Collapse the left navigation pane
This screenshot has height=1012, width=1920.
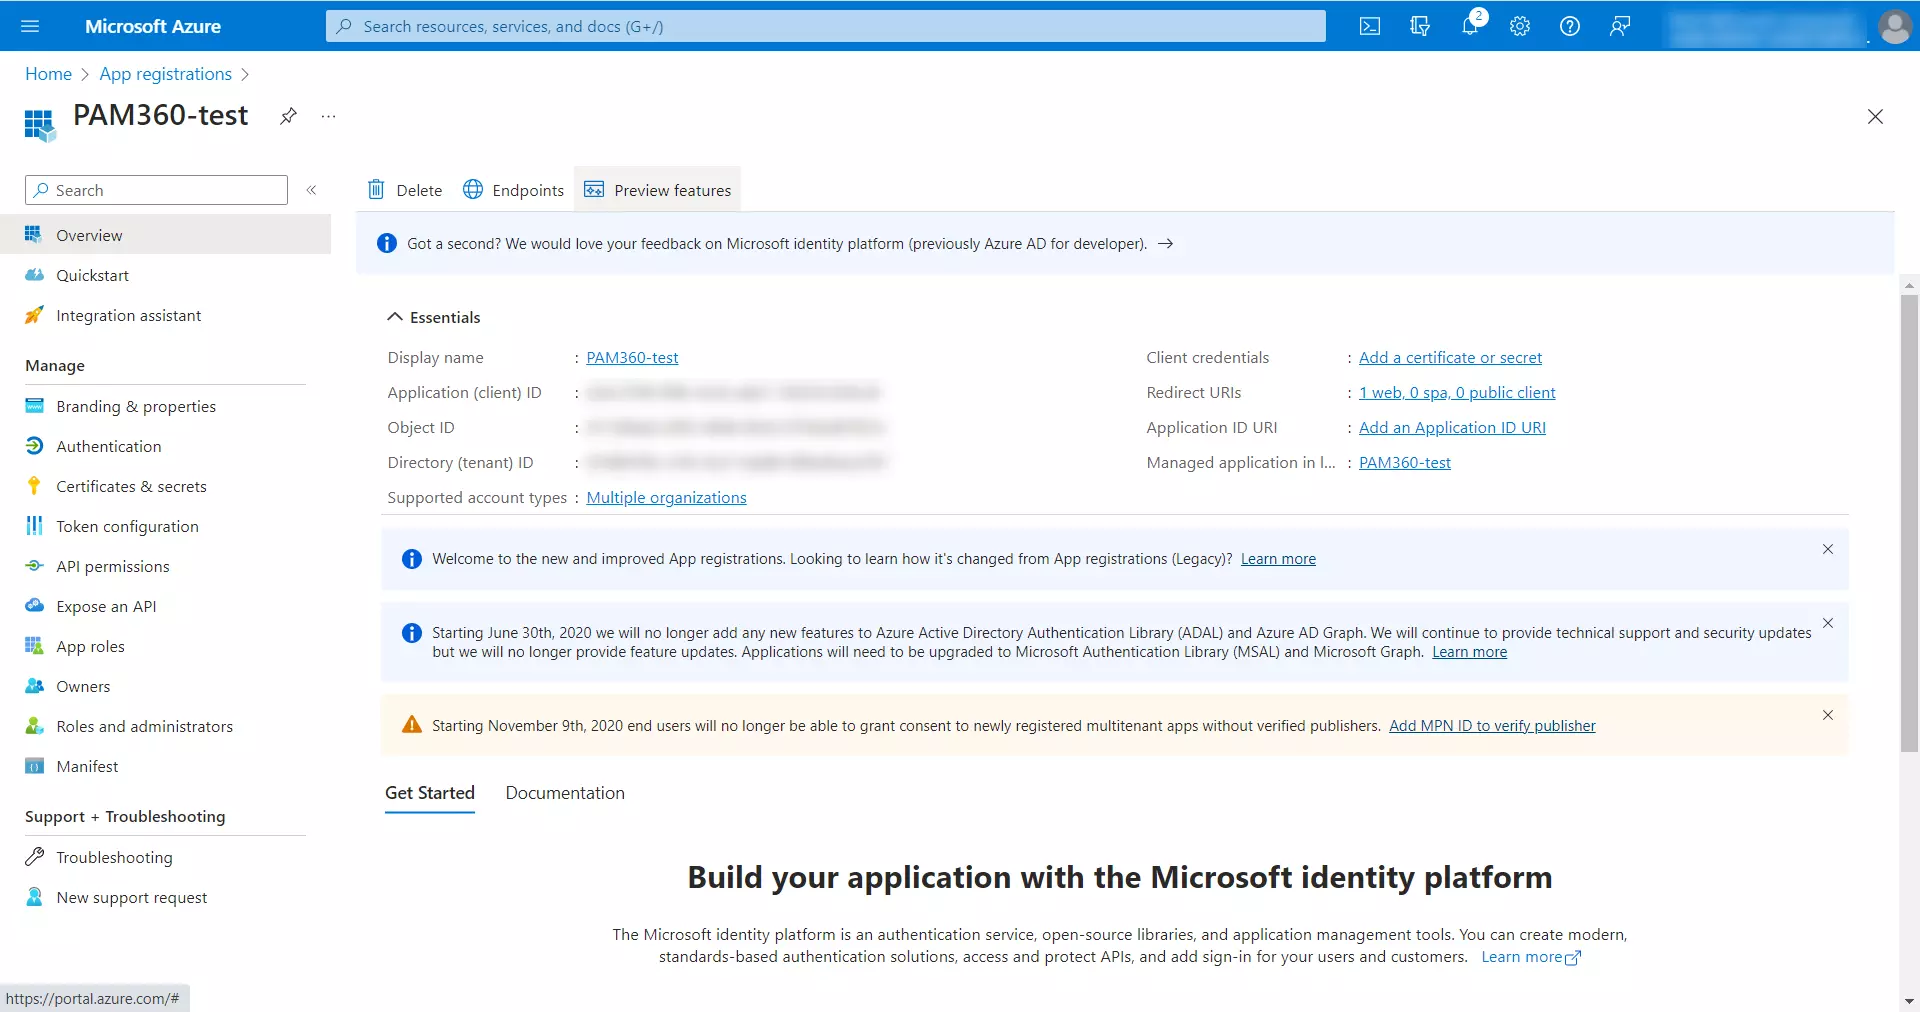[x=312, y=190]
